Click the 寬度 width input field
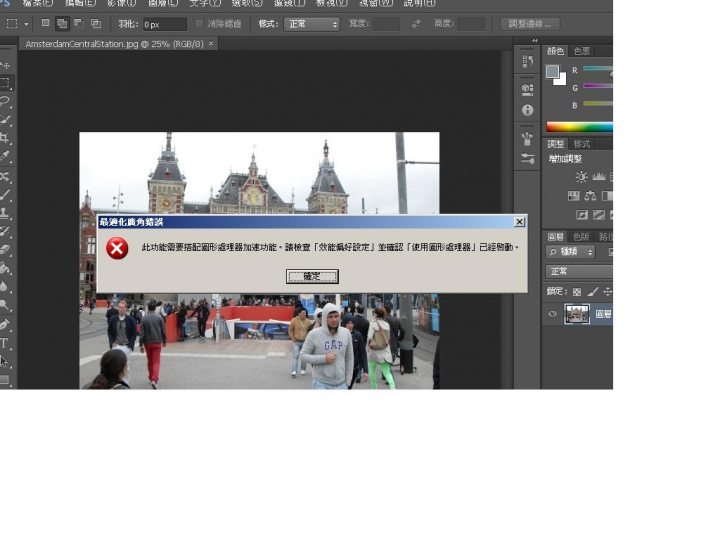The height and width of the screenshot is (540, 720). (x=386, y=24)
